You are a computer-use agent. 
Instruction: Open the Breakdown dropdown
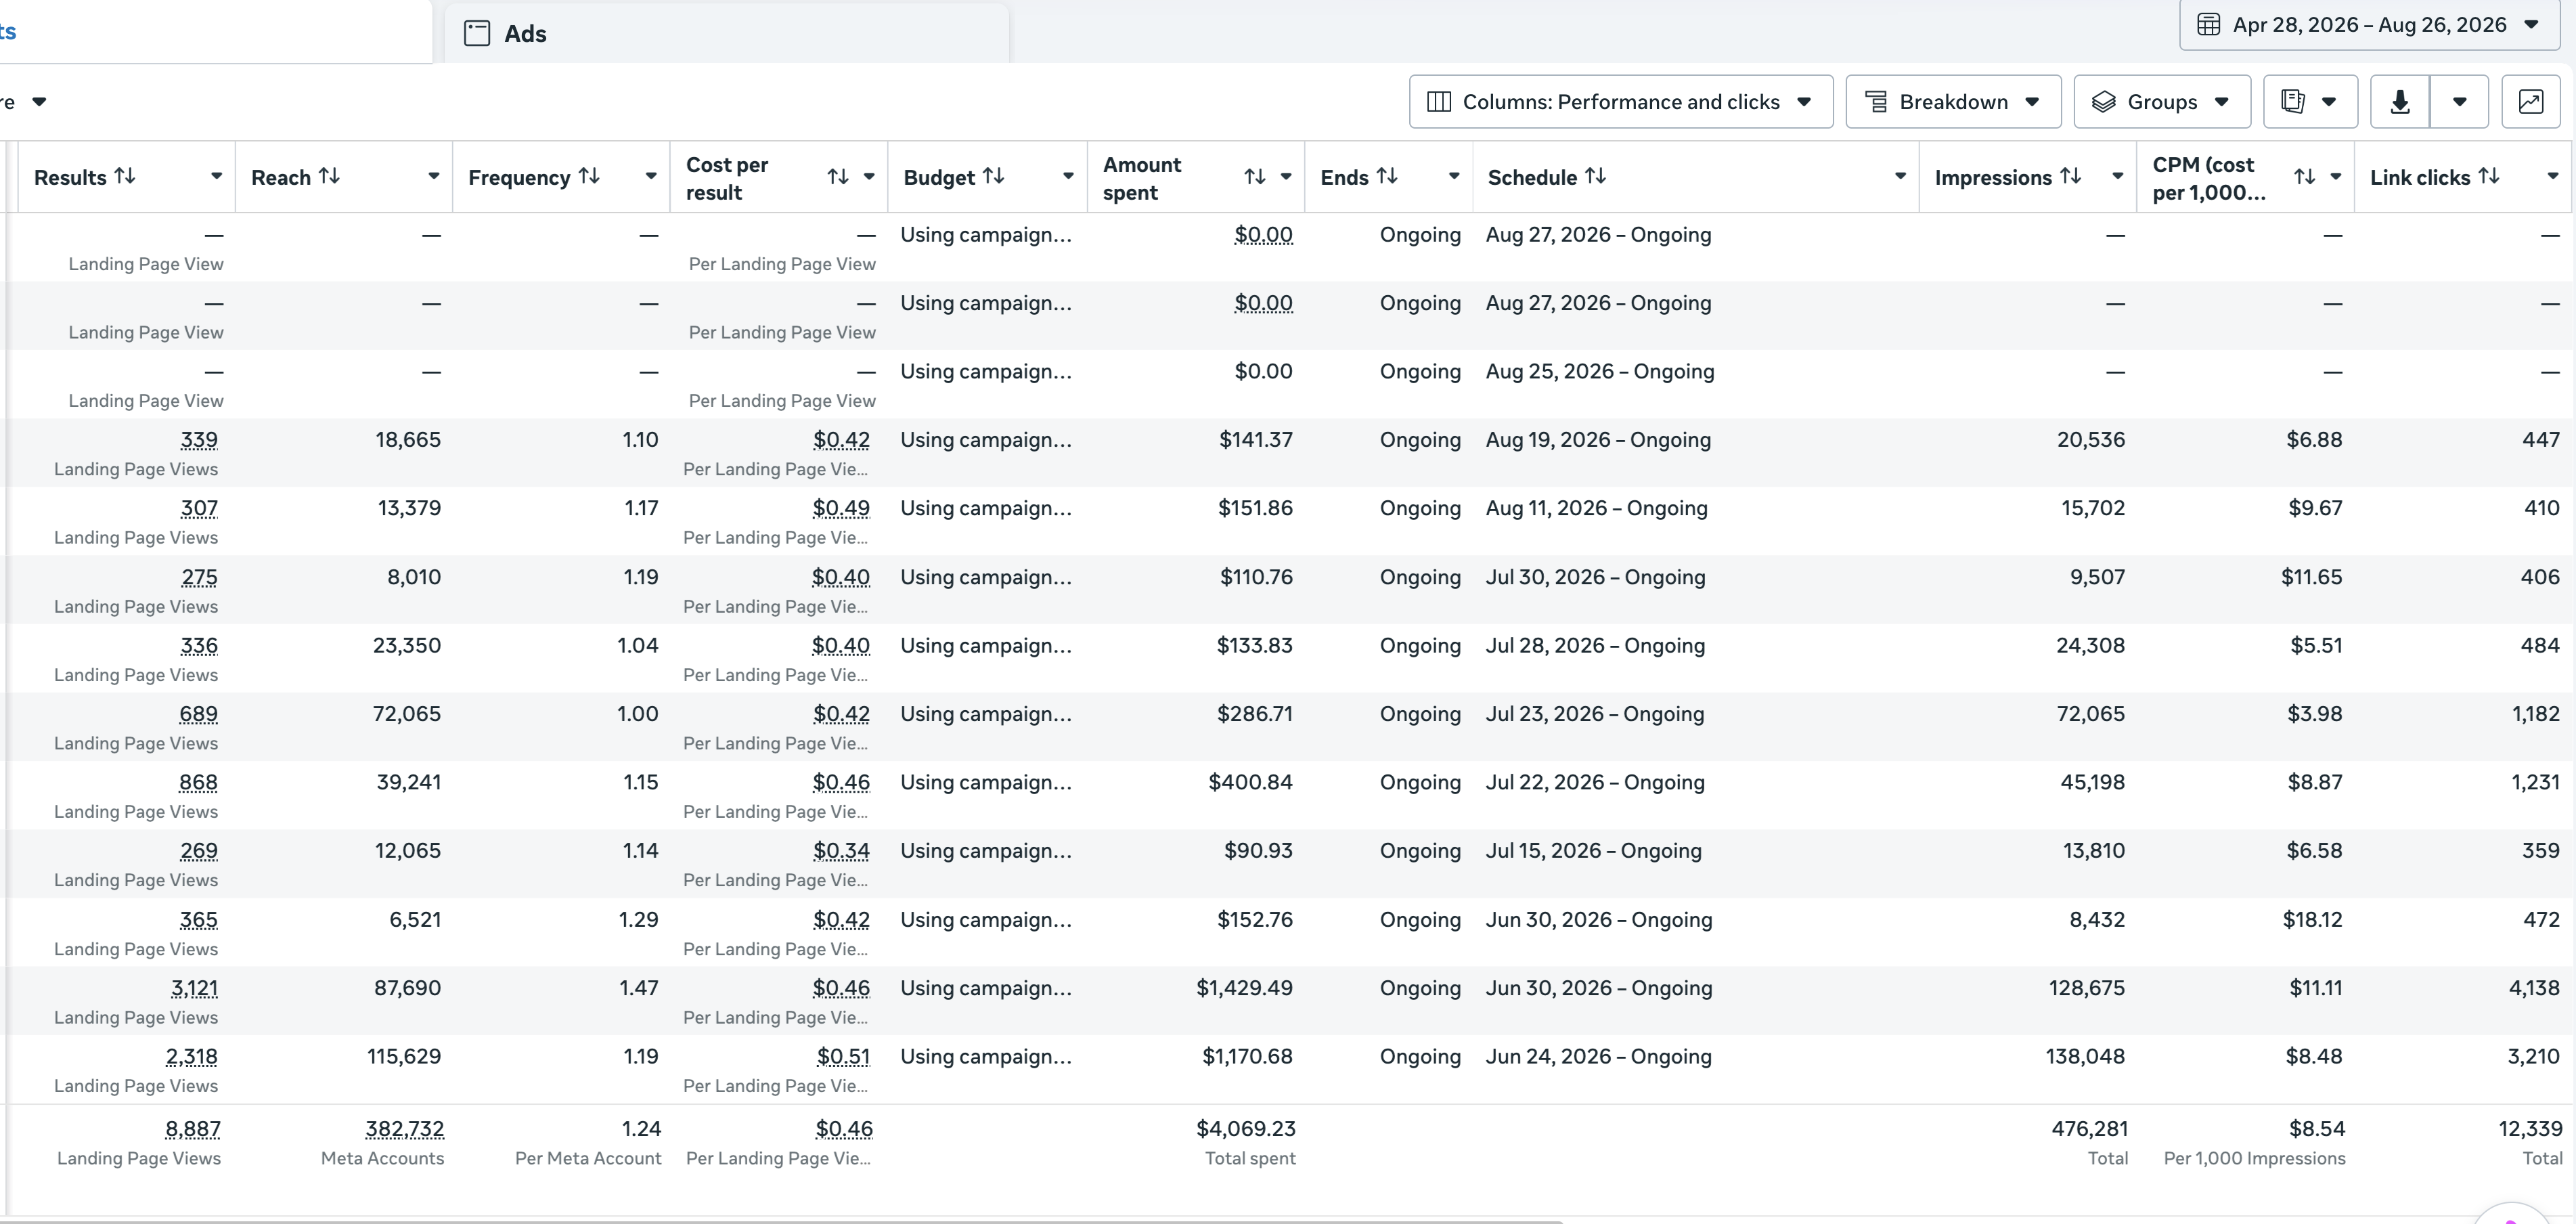pos(1953,102)
